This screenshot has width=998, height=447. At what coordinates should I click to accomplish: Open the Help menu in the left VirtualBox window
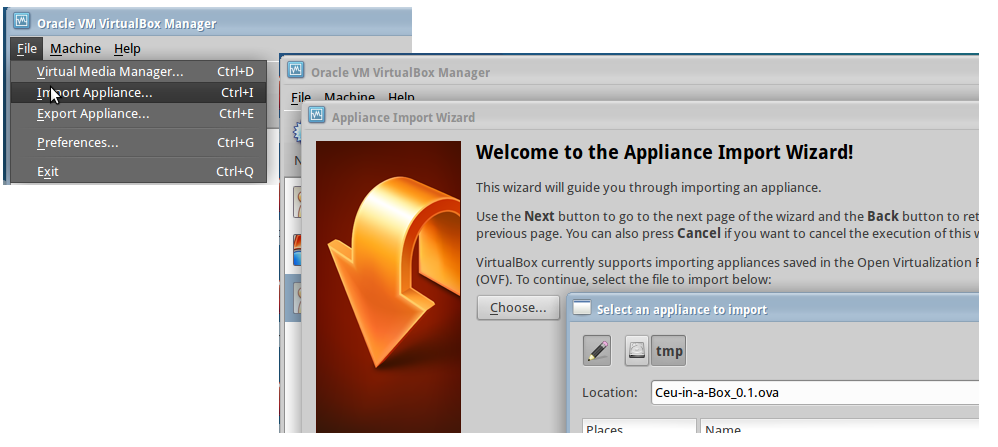(127, 48)
